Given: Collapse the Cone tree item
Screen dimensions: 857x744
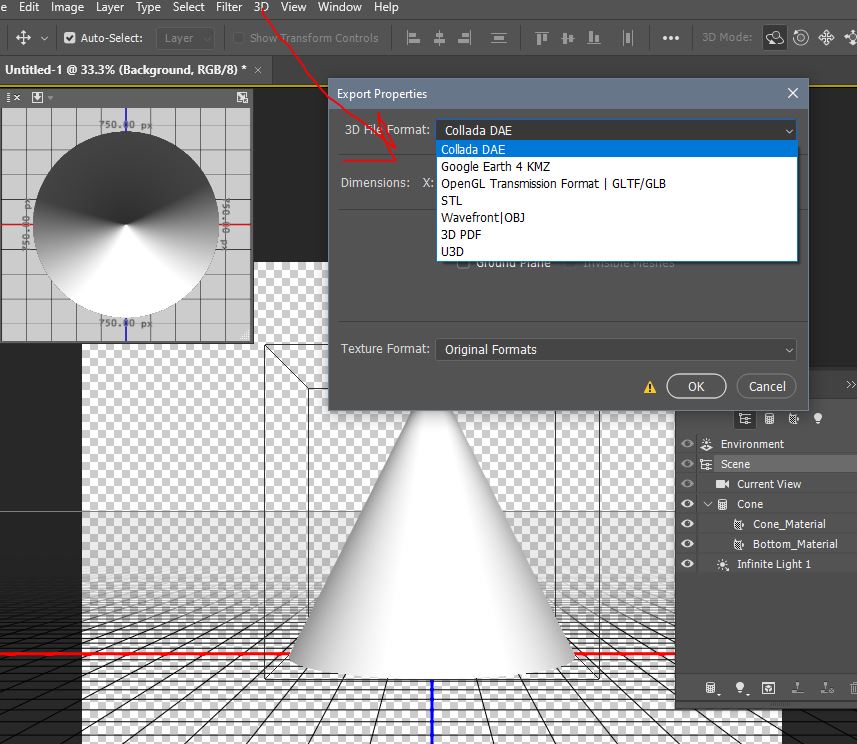Looking at the screenshot, I should point(707,504).
